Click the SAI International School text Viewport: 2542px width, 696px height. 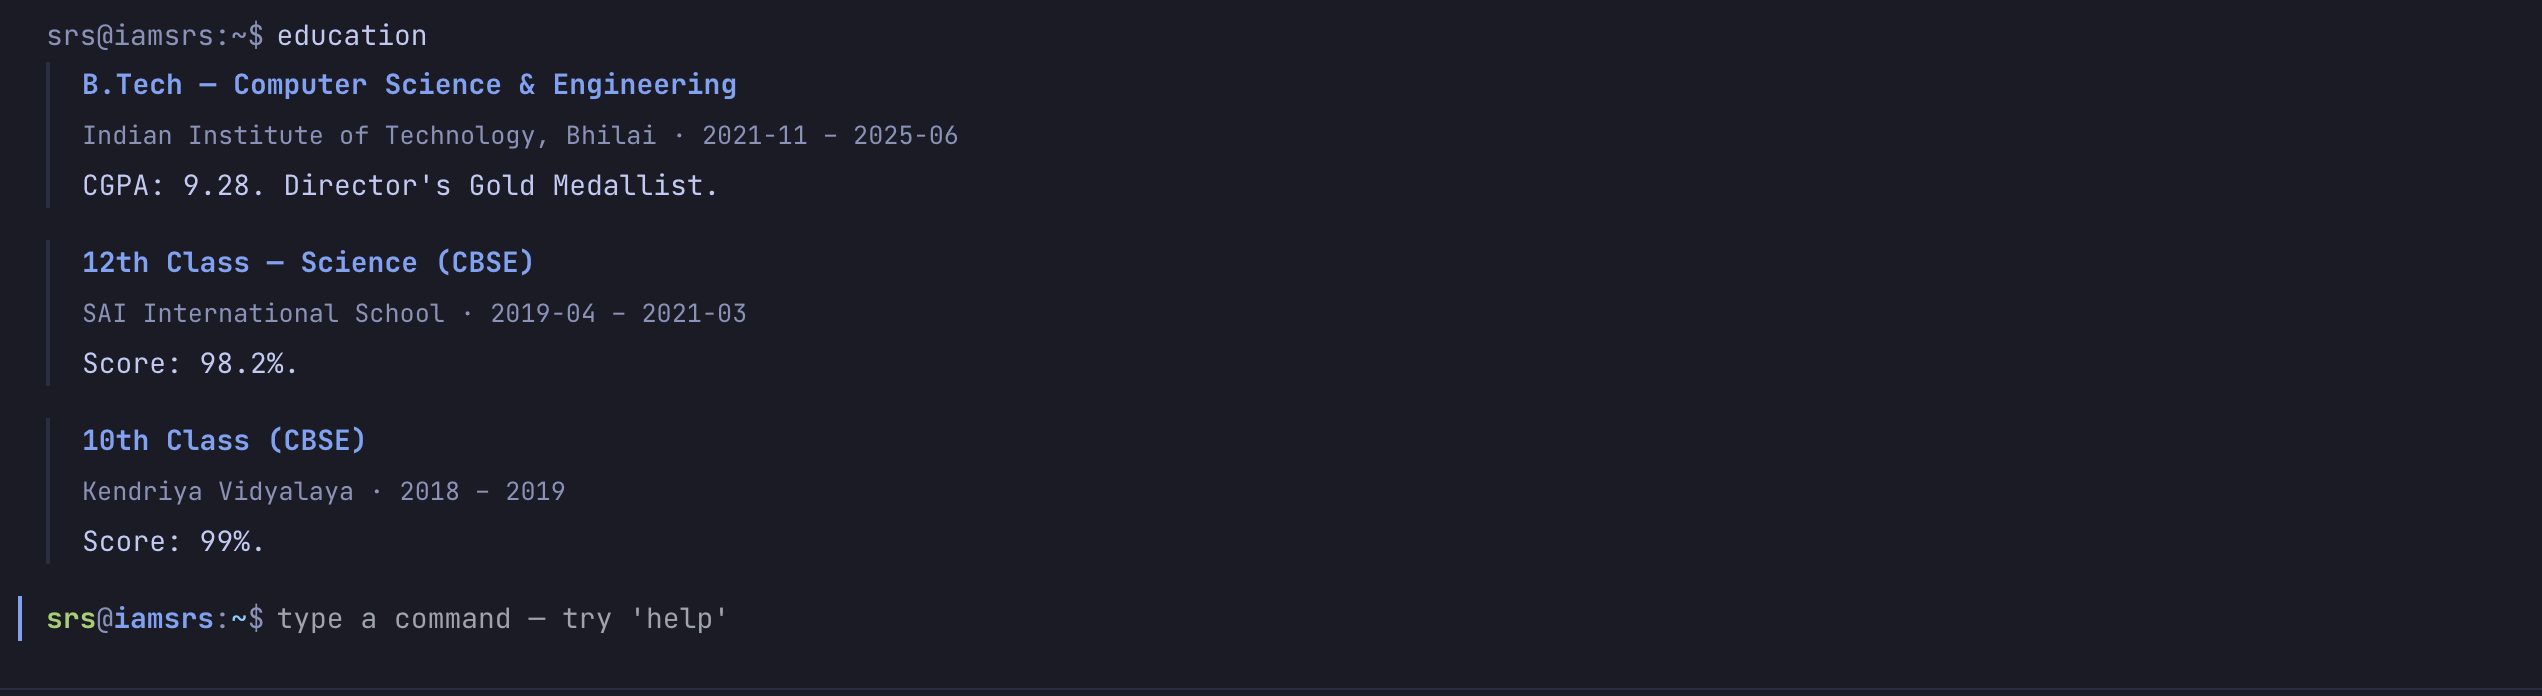[263, 314]
